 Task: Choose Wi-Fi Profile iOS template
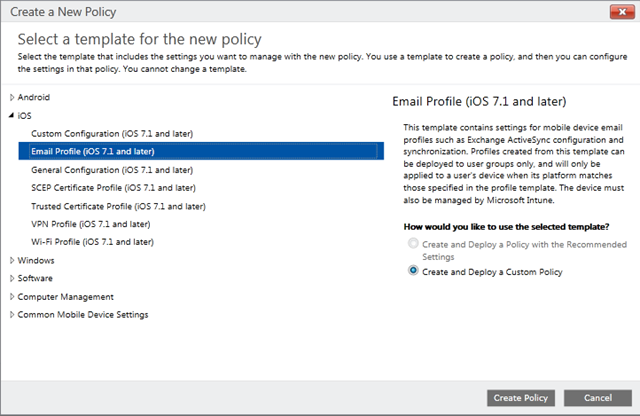pos(92,242)
